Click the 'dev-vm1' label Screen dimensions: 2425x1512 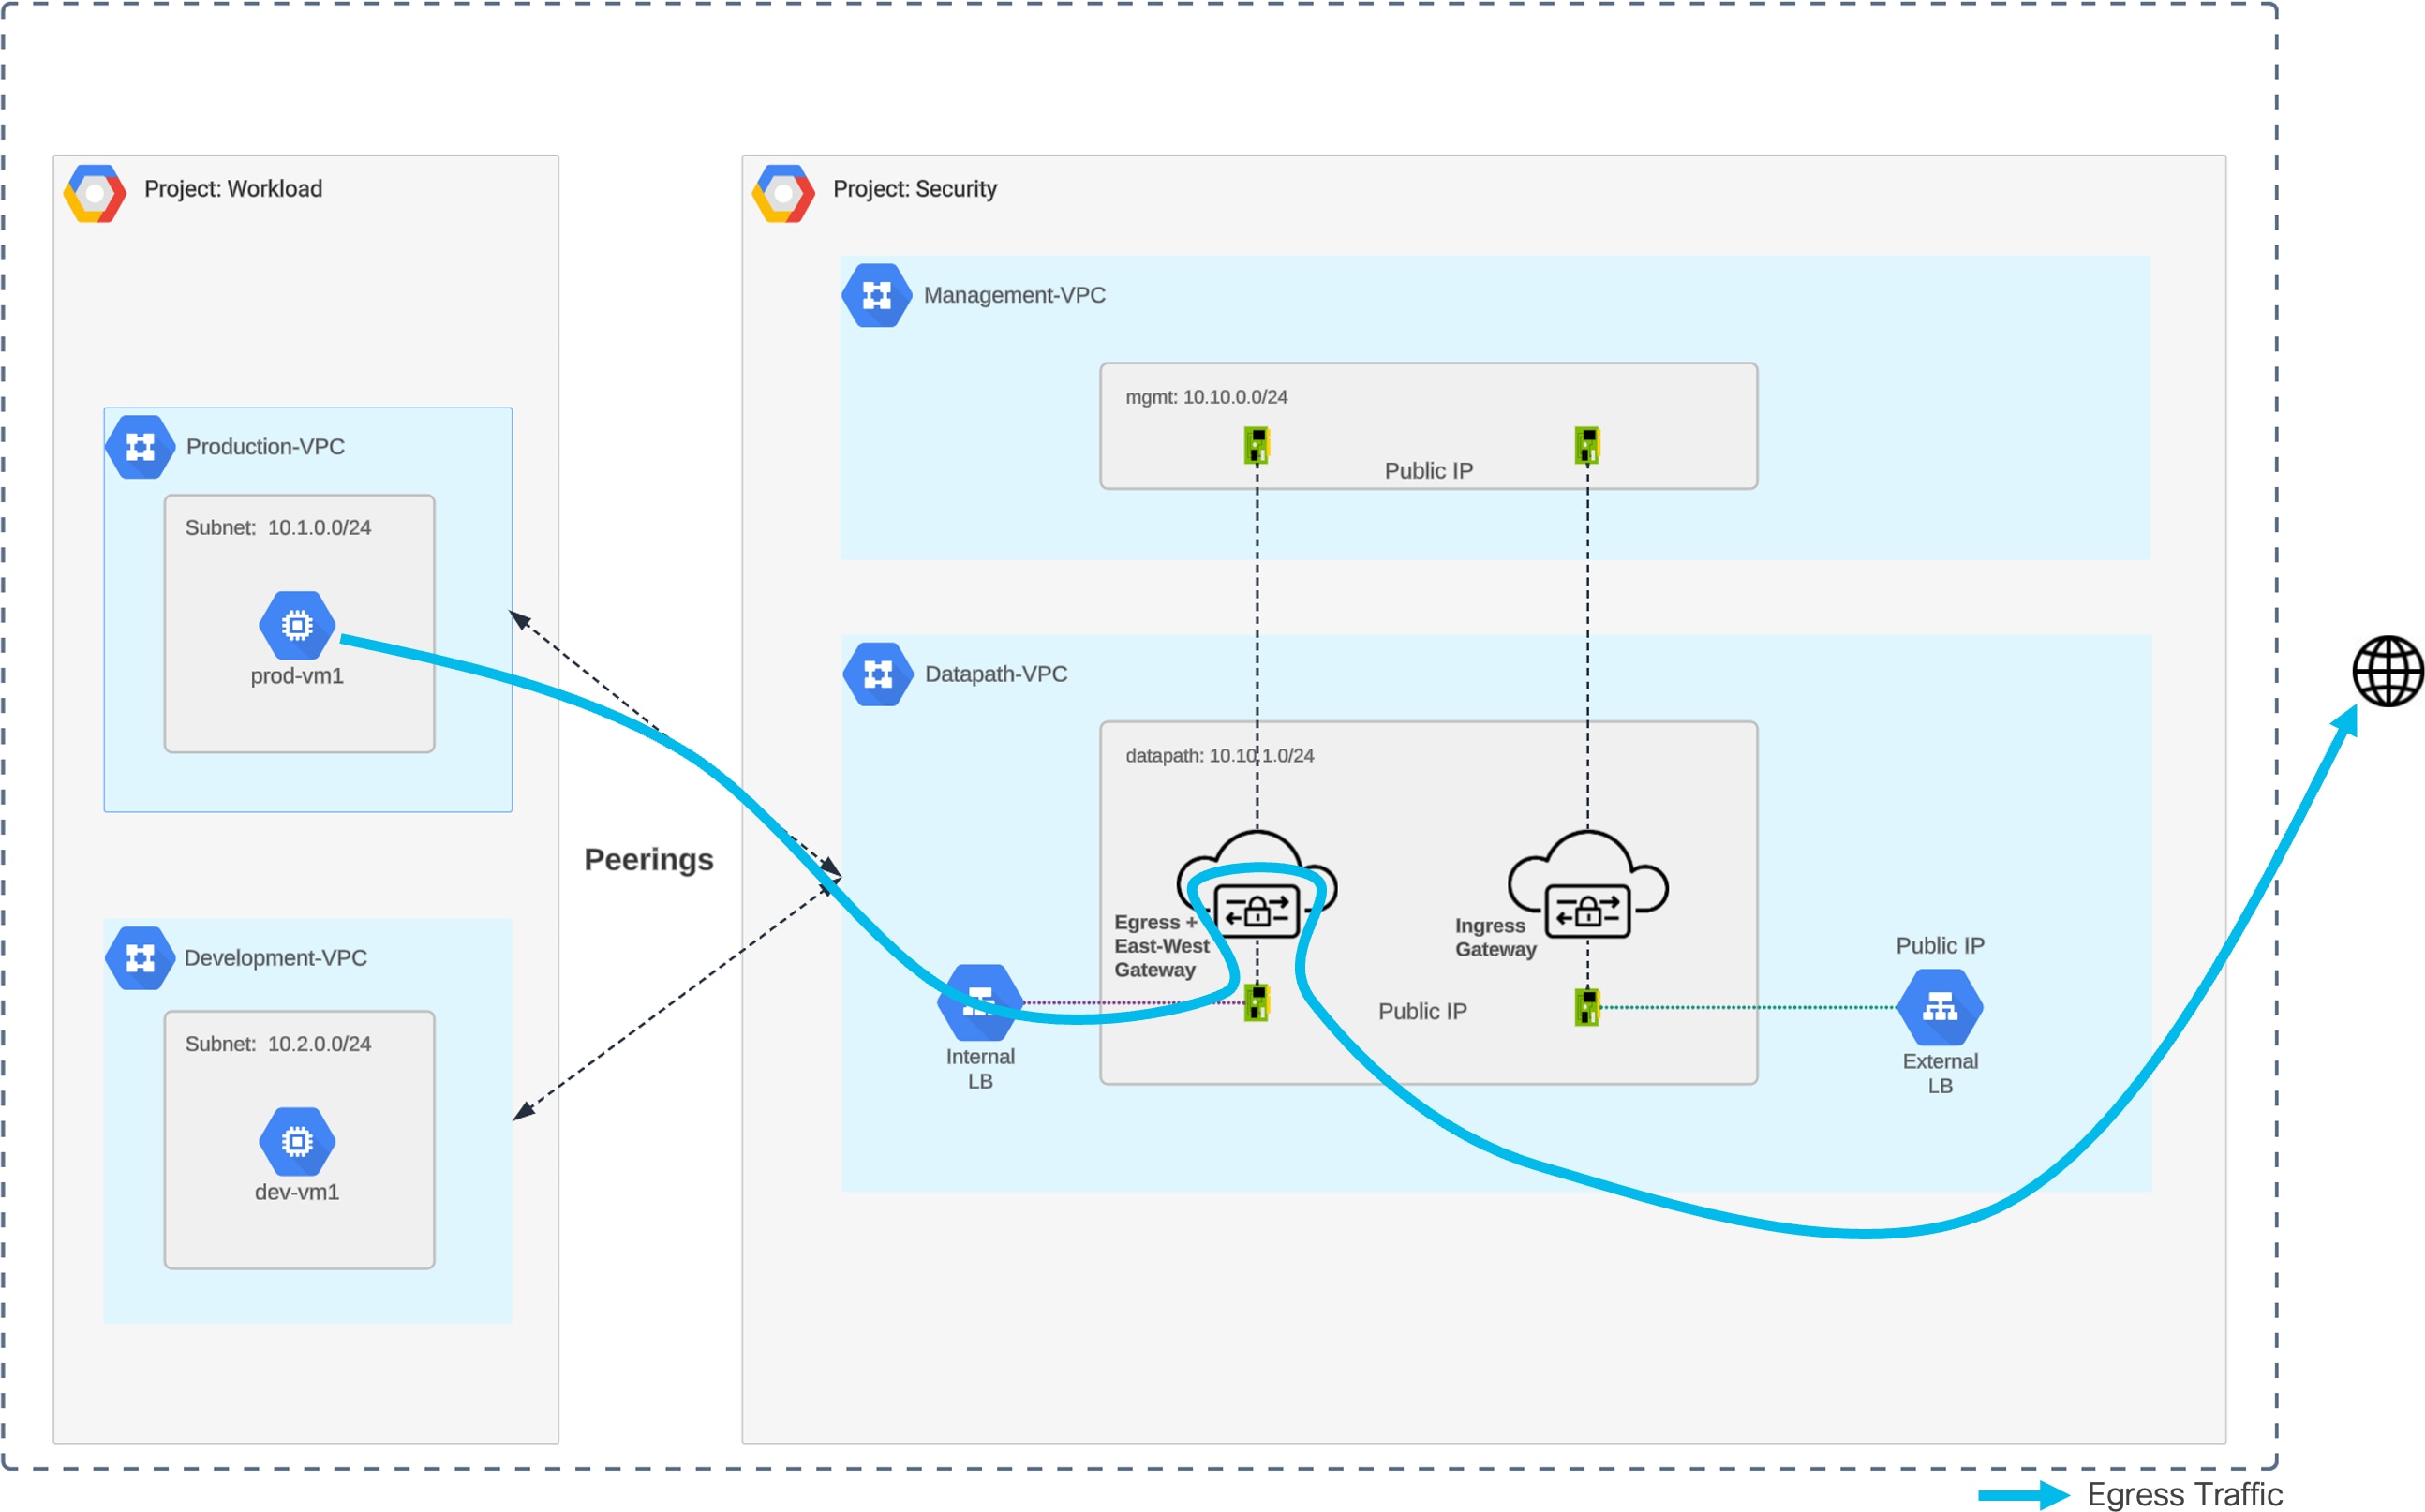[x=297, y=1192]
